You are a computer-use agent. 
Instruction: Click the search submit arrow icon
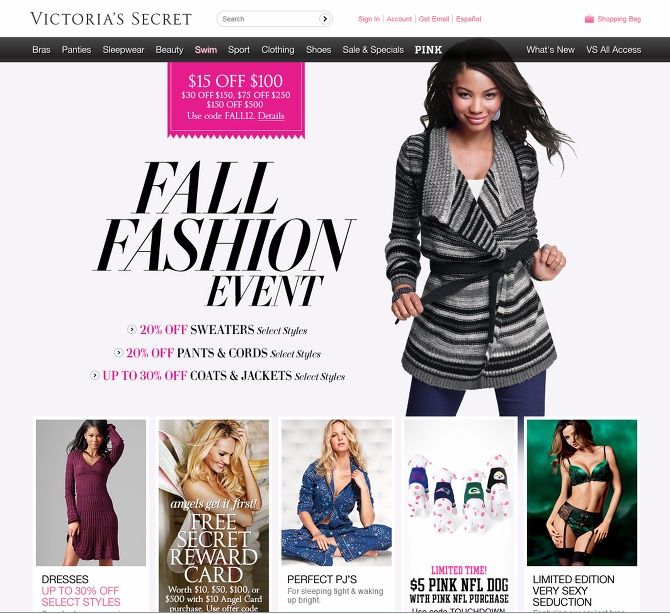325,19
